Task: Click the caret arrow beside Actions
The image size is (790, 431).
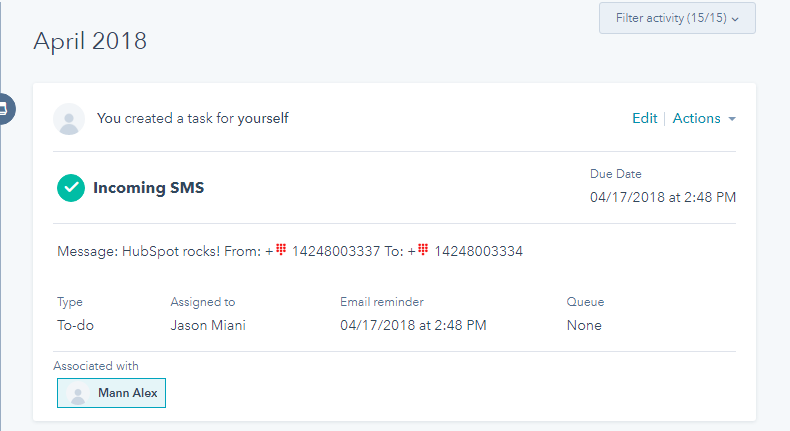Action: click(732, 119)
